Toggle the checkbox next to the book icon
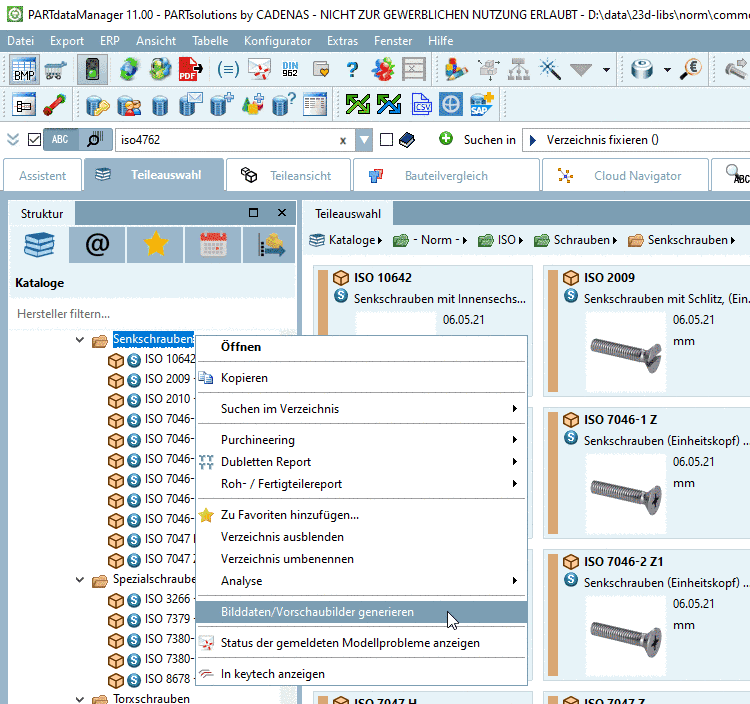The image size is (750, 704). pos(386,140)
